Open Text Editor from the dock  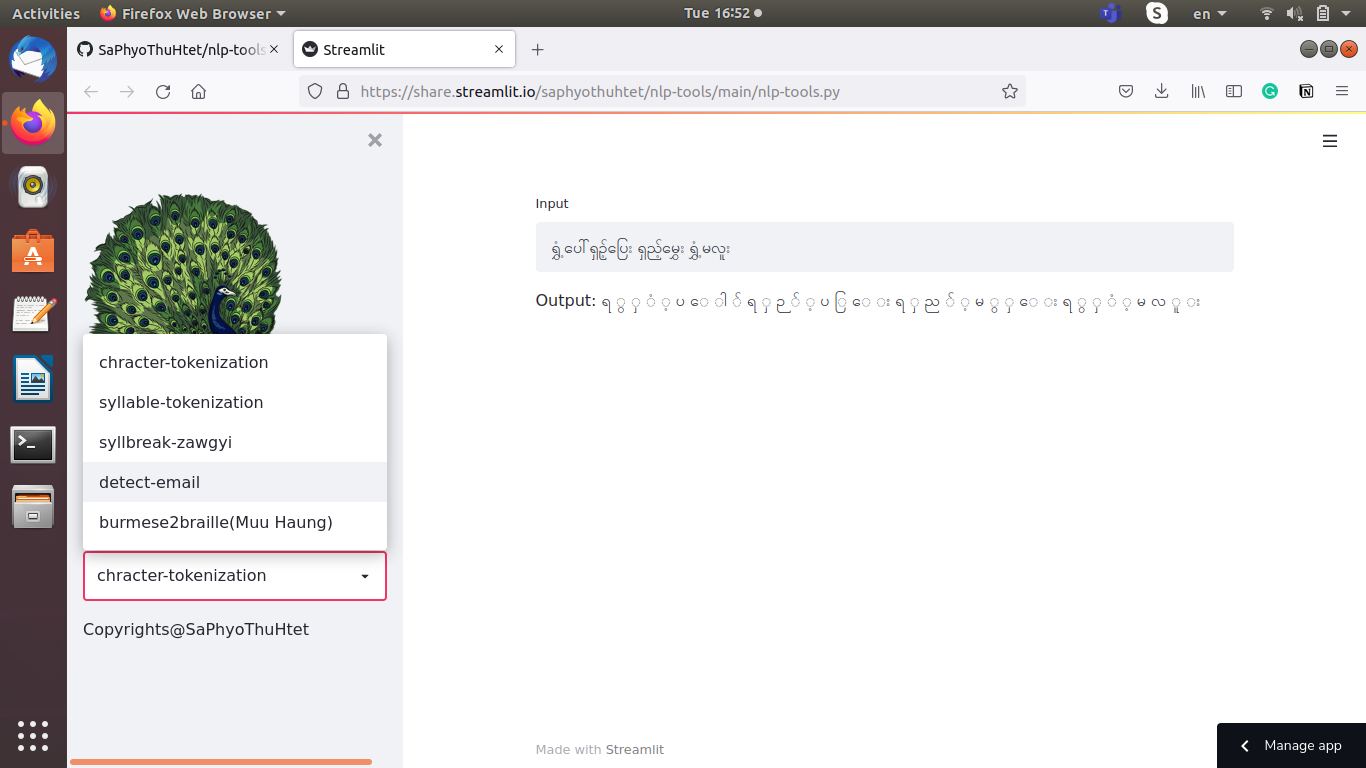(x=33, y=315)
